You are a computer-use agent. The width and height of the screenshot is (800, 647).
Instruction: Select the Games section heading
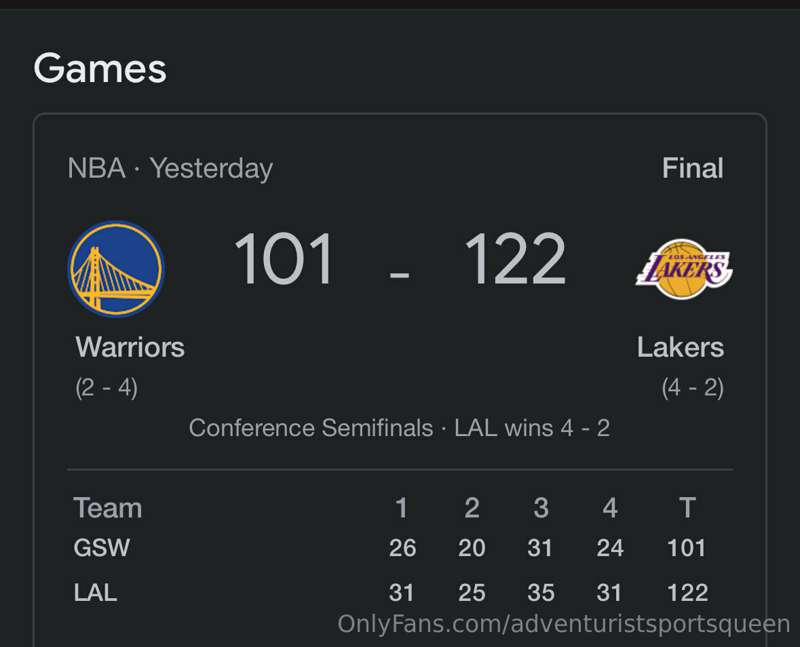click(100, 68)
